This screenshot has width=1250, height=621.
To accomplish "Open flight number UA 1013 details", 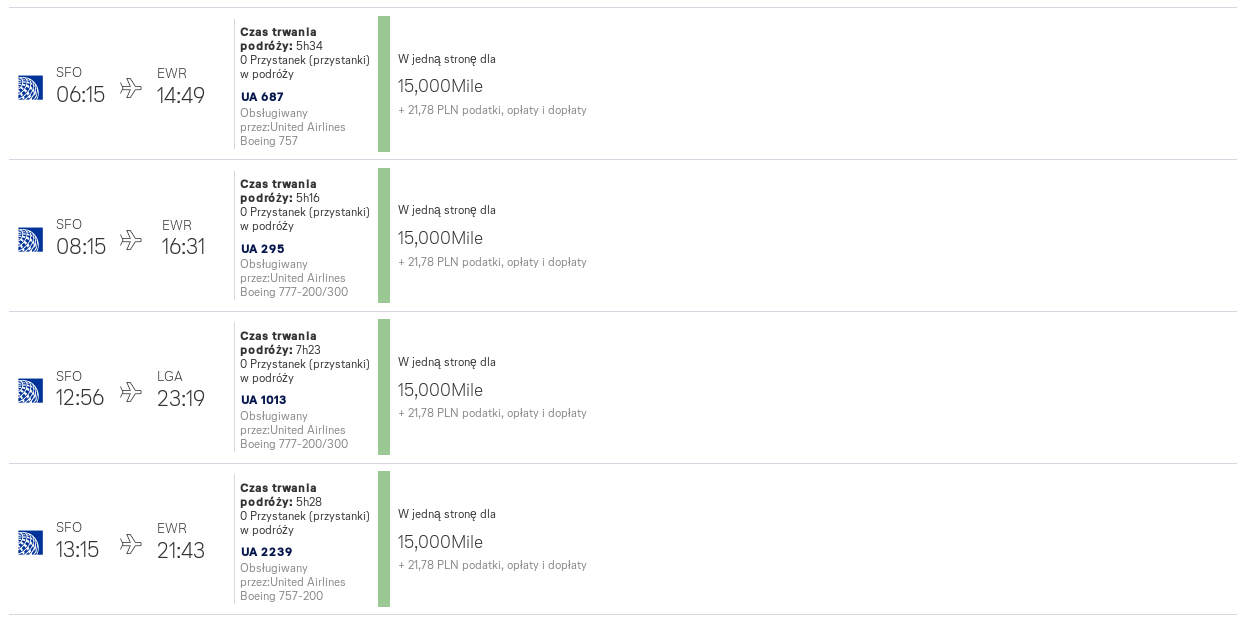I will pos(264,400).
